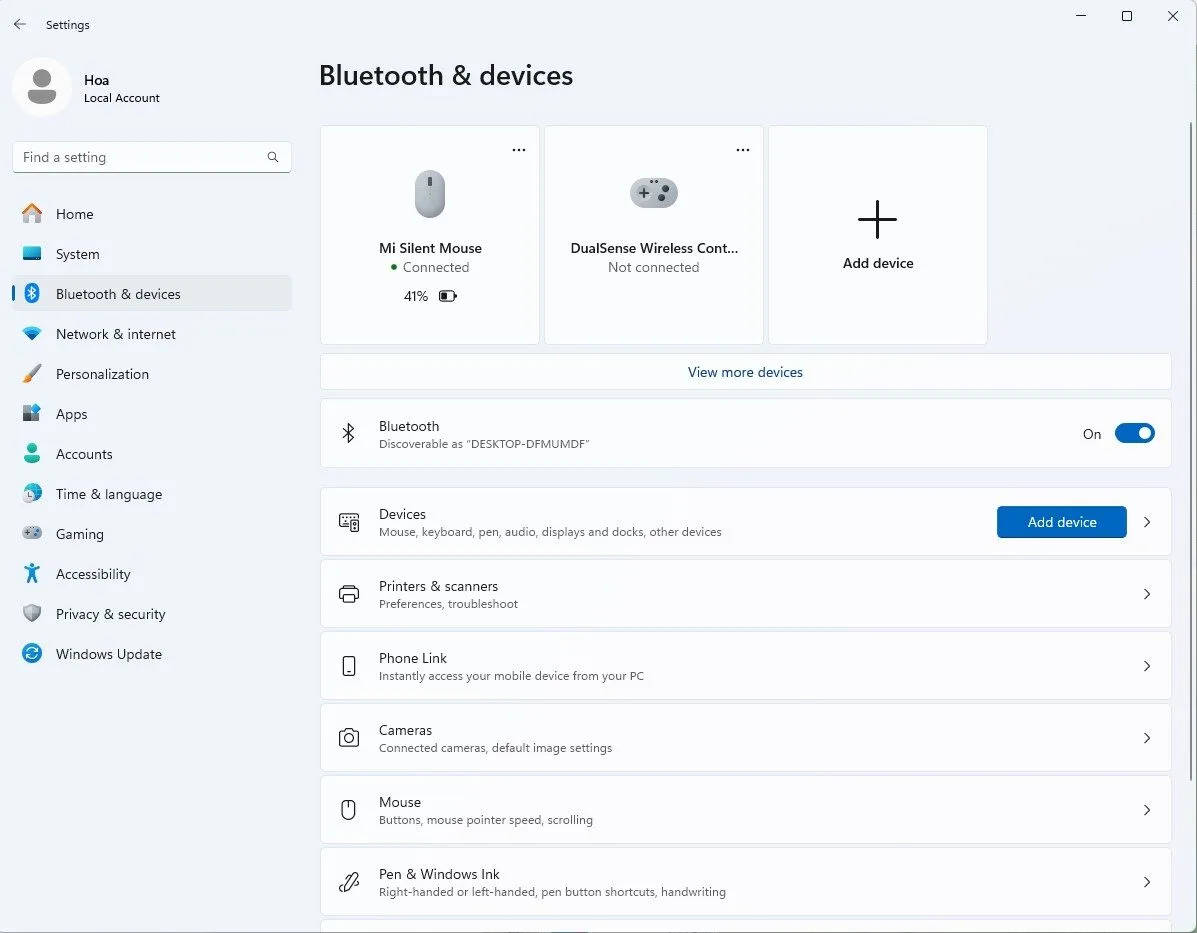The image size is (1197, 933).
Task: Click View more devices link
Action: pyautogui.click(x=745, y=372)
